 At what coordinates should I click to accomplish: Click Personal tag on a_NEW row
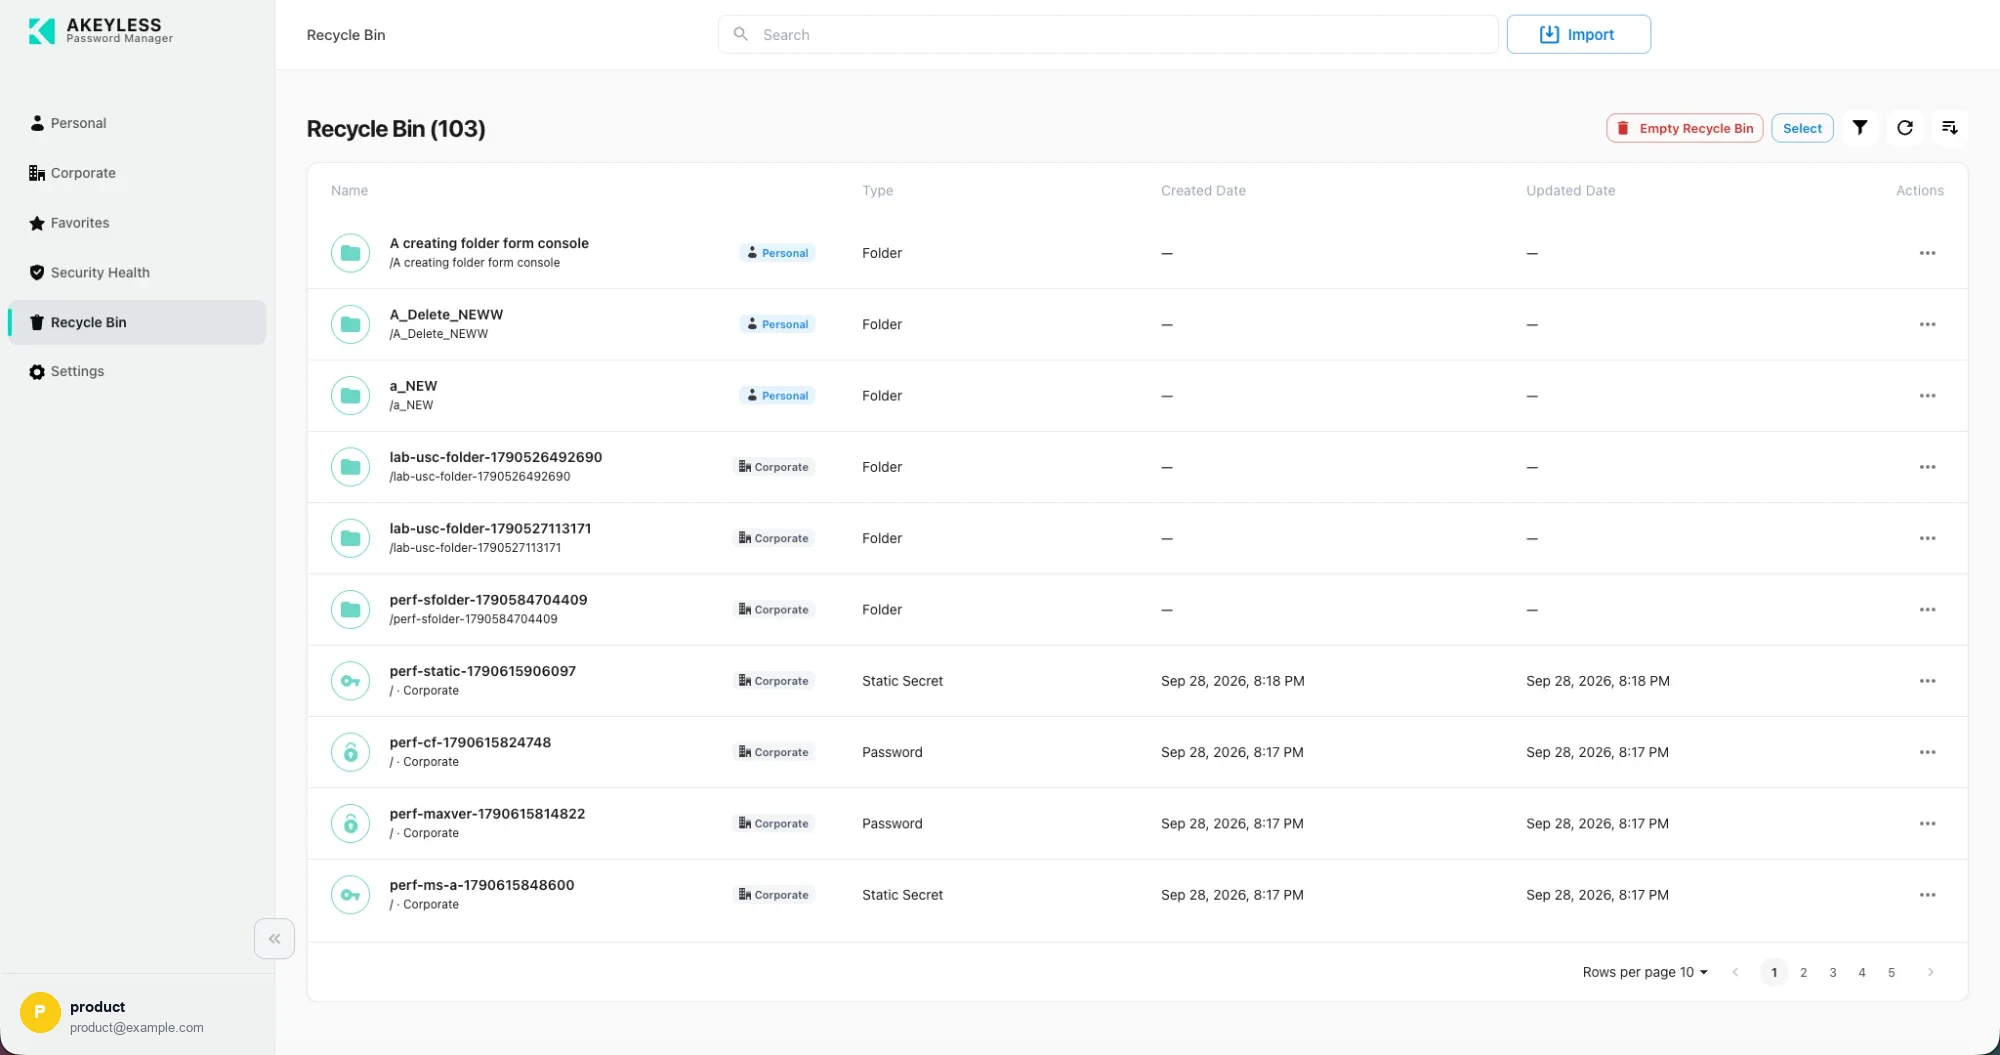pyautogui.click(x=777, y=396)
